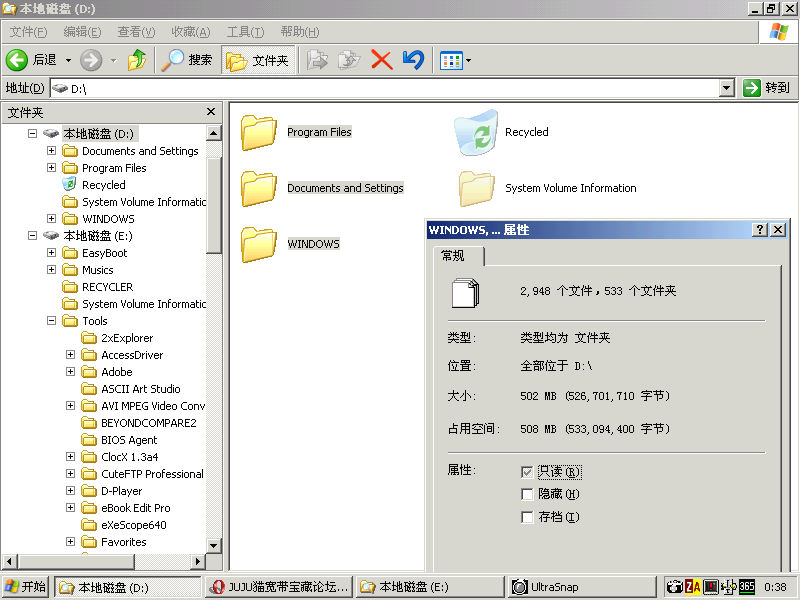This screenshot has height=600, width=800.
Task: Switch to JUJU forum taskbar window
Action: [x=280, y=587]
